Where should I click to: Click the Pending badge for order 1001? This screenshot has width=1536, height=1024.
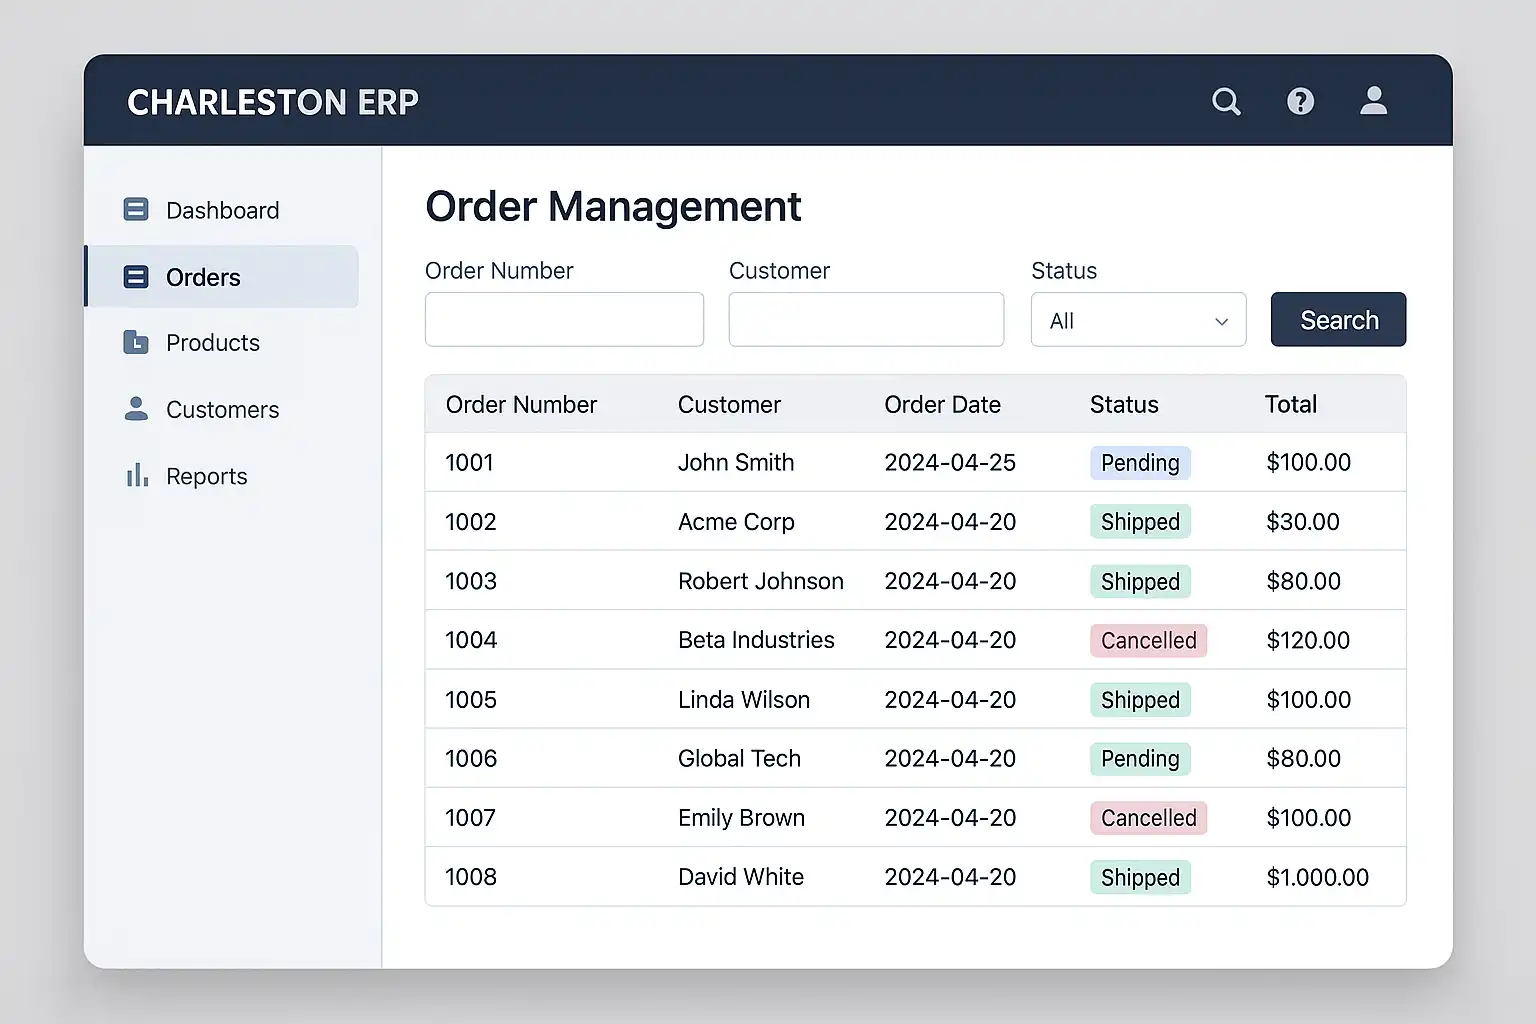pos(1140,463)
